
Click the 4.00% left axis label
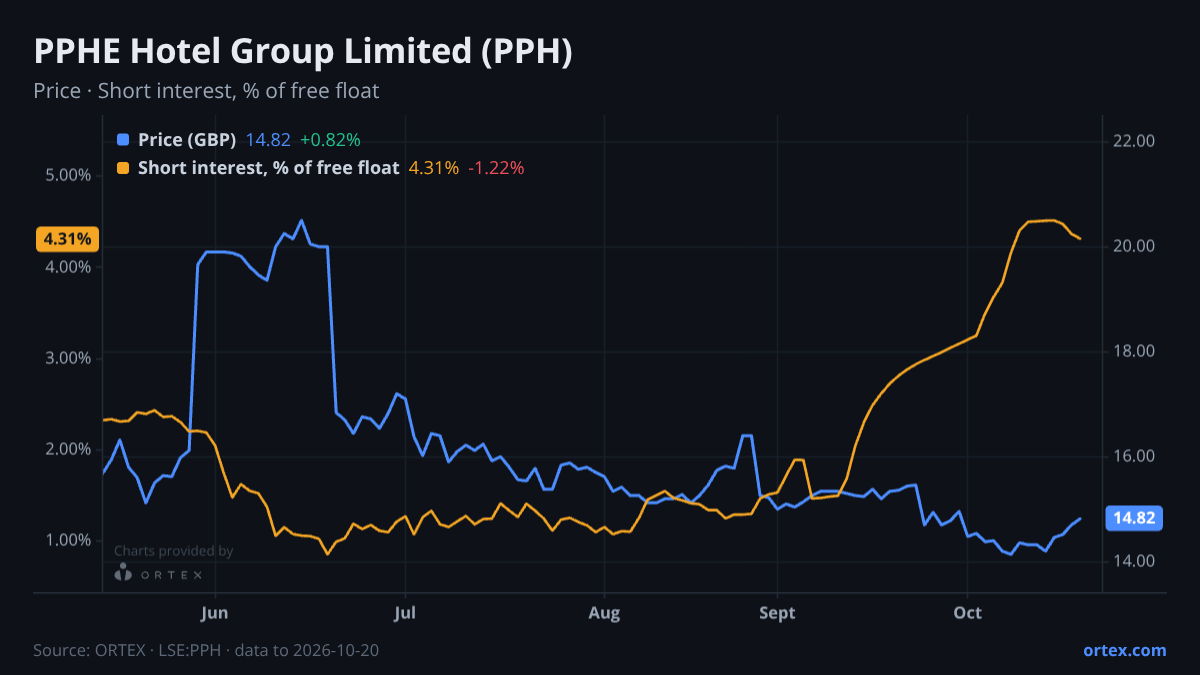[x=69, y=267]
